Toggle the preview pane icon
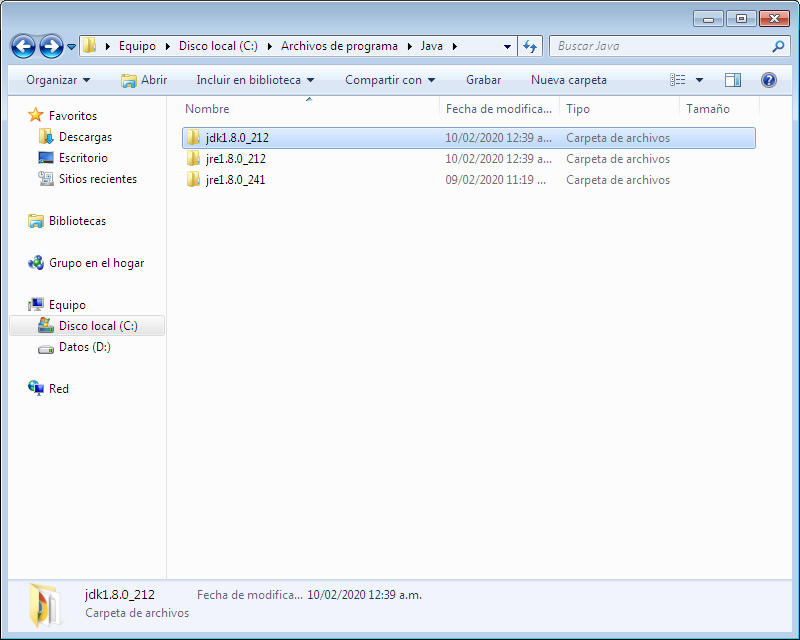The width and height of the screenshot is (800, 640). coord(733,80)
